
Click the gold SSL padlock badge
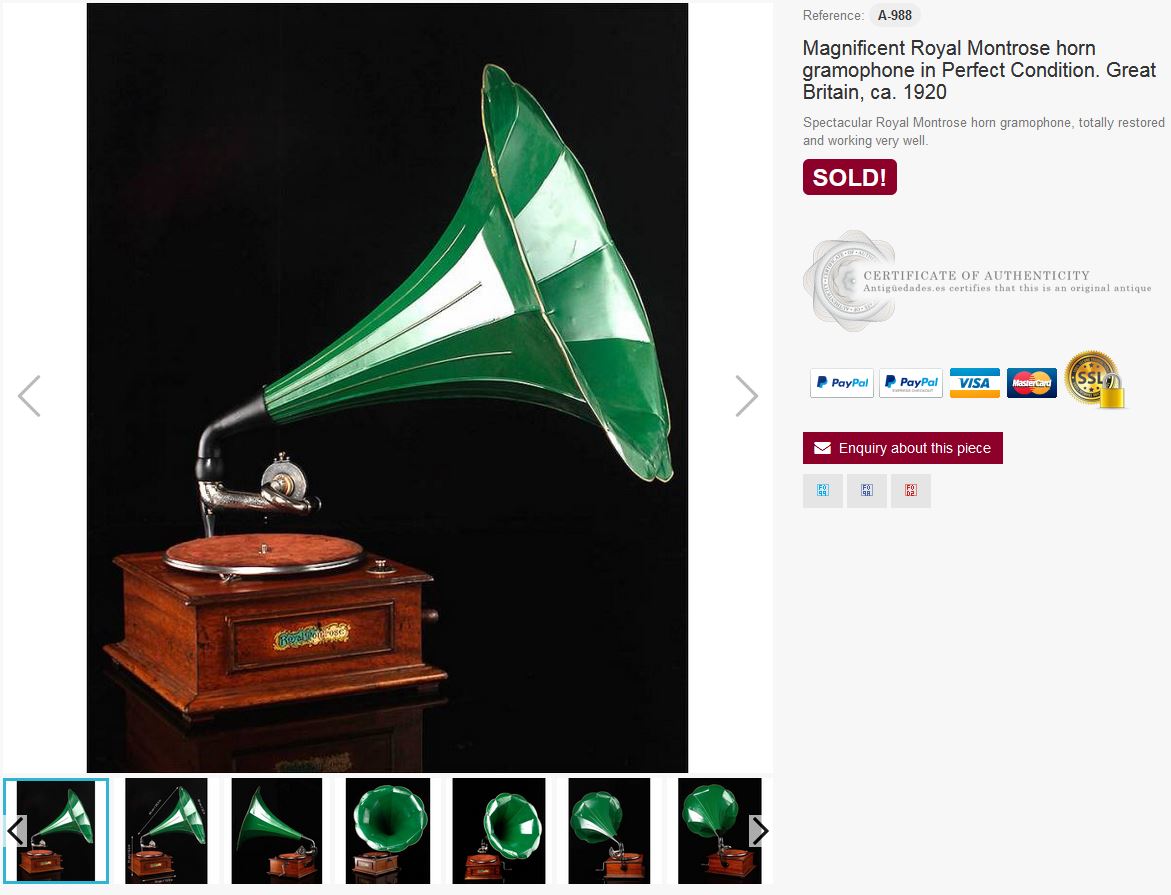click(x=1094, y=380)
